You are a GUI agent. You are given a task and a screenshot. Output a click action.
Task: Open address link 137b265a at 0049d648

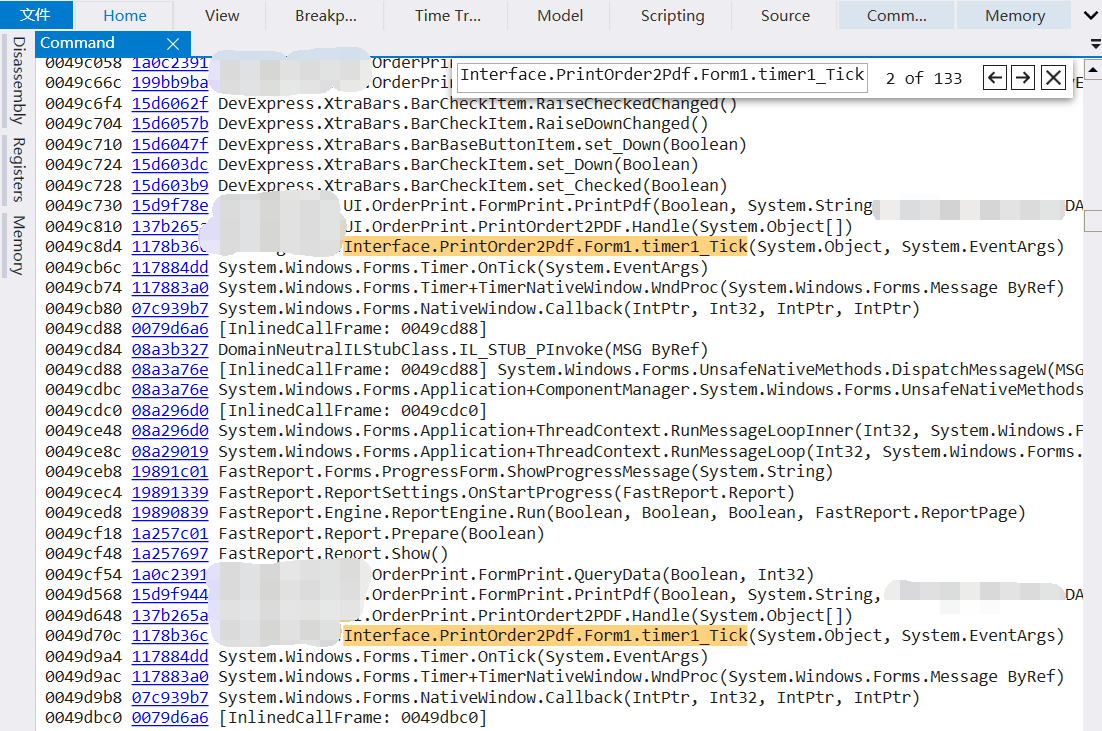tap(170, 616)
